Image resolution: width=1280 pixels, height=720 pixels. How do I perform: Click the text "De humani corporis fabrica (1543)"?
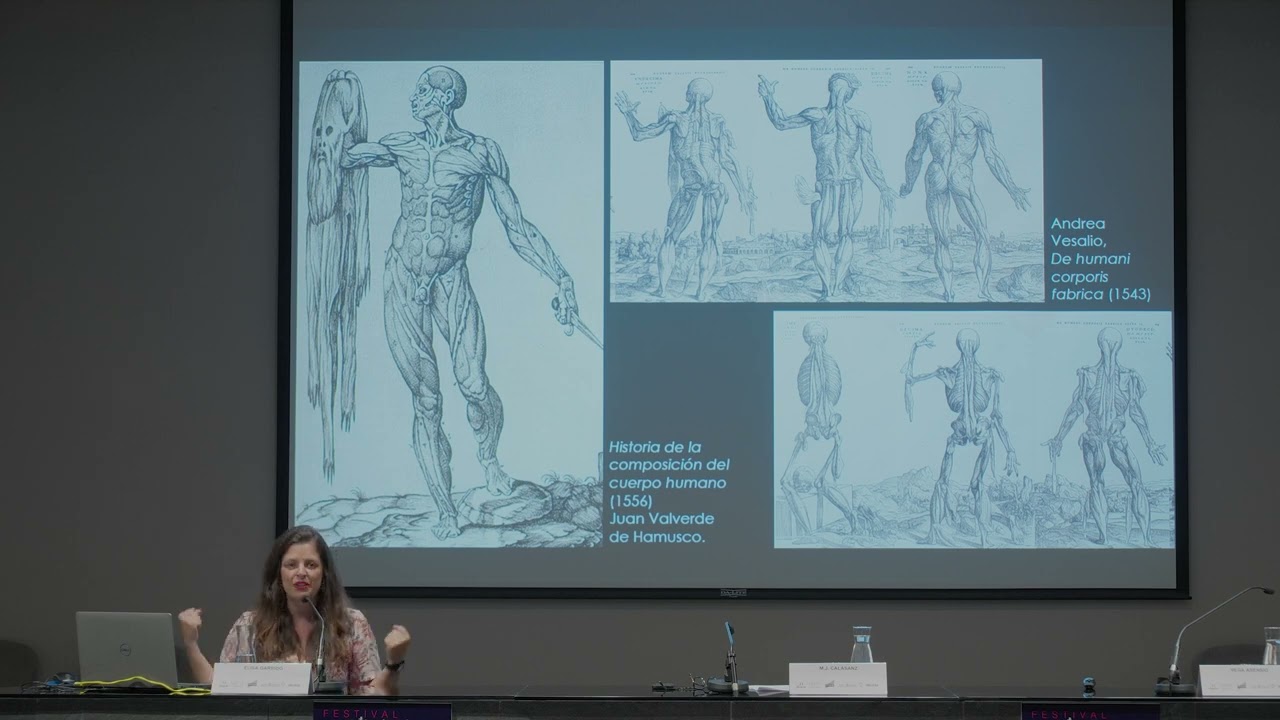1100,277
